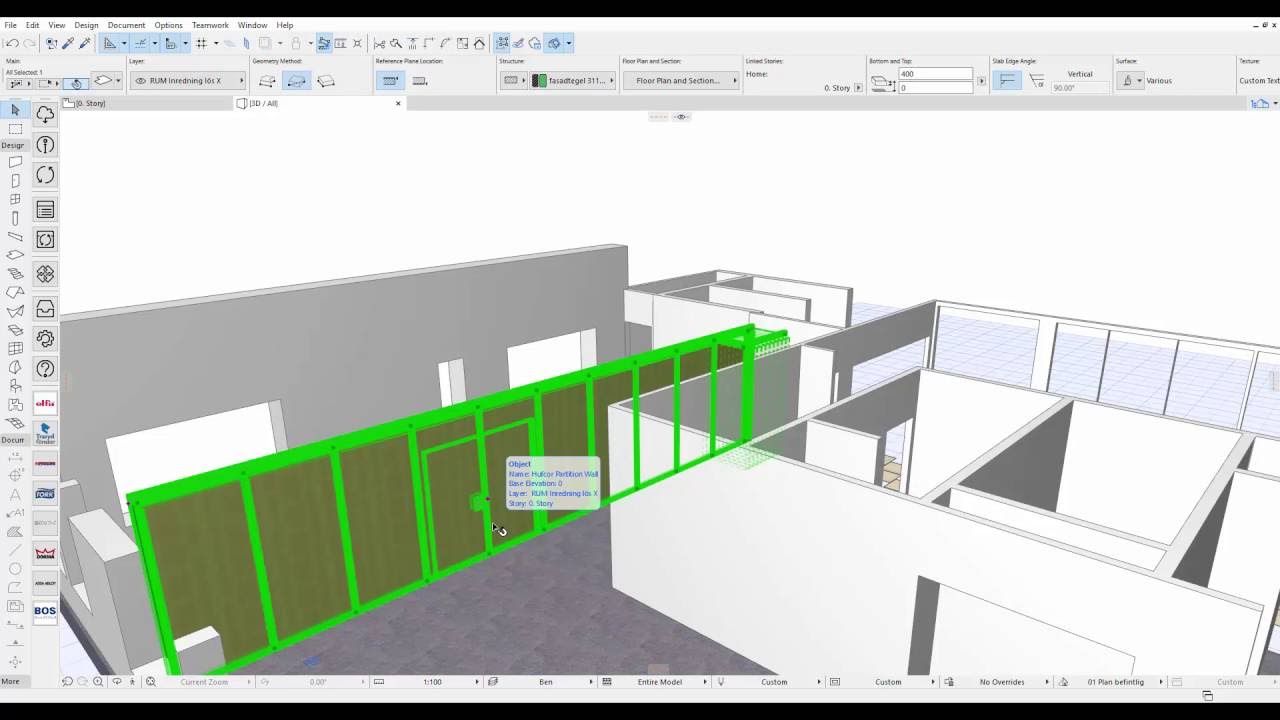
Task: Open the File menu
Action: click(10, 25)
